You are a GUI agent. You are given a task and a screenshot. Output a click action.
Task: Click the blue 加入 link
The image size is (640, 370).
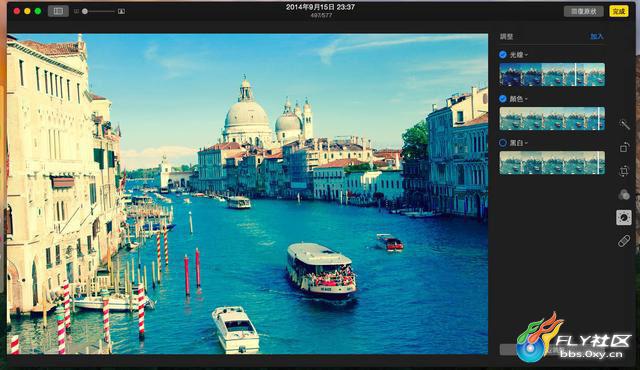pyautogui.click(x=597, y=37)
